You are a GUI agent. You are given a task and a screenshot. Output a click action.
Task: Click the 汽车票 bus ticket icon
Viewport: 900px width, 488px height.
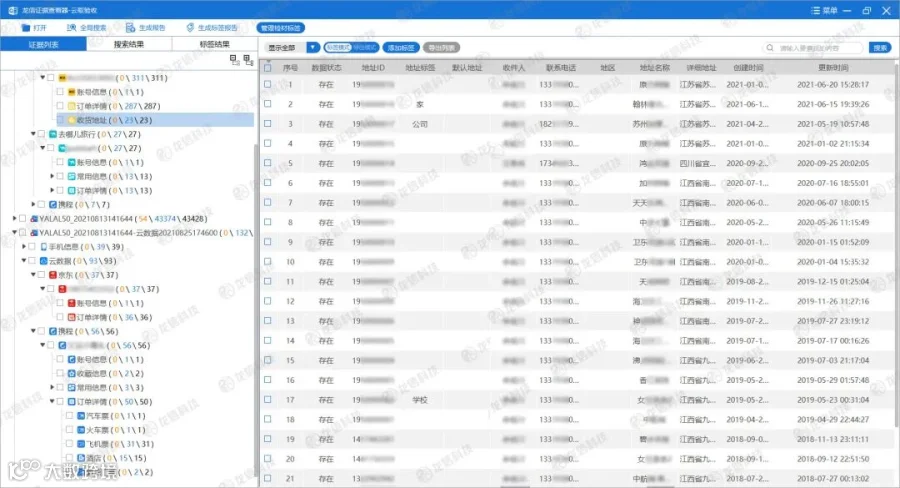coord(81,416)
